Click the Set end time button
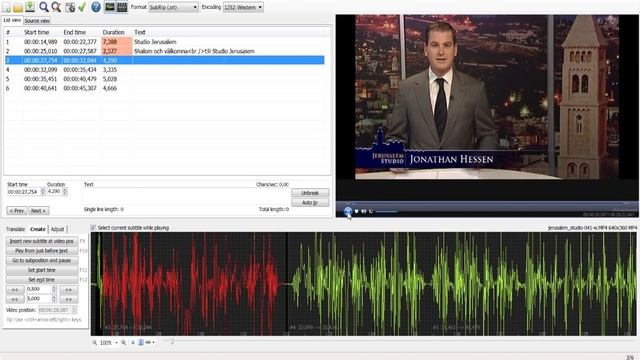Screen dimensions: 640x360 [42, 280]
